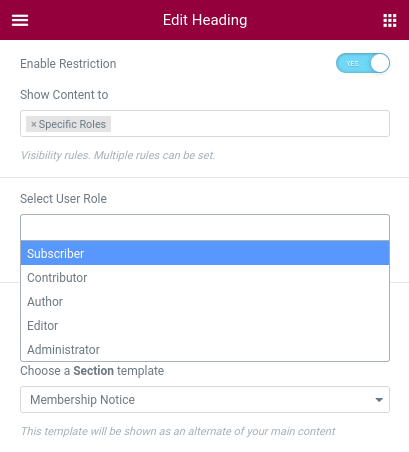
Task: Click the Enable Restriction label
Action: tap(68, 64)
